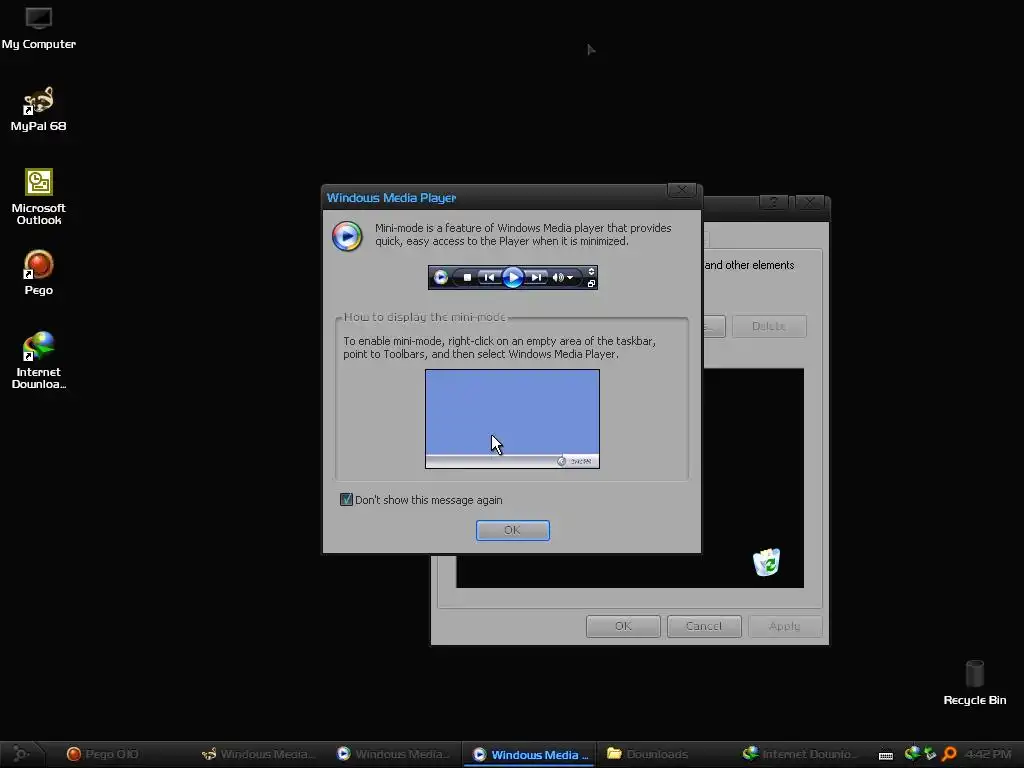Select the Internet Download Manager desktop icon
Image resolution: width=1024 pixels, height=768 pixels.
coord(39,360)
